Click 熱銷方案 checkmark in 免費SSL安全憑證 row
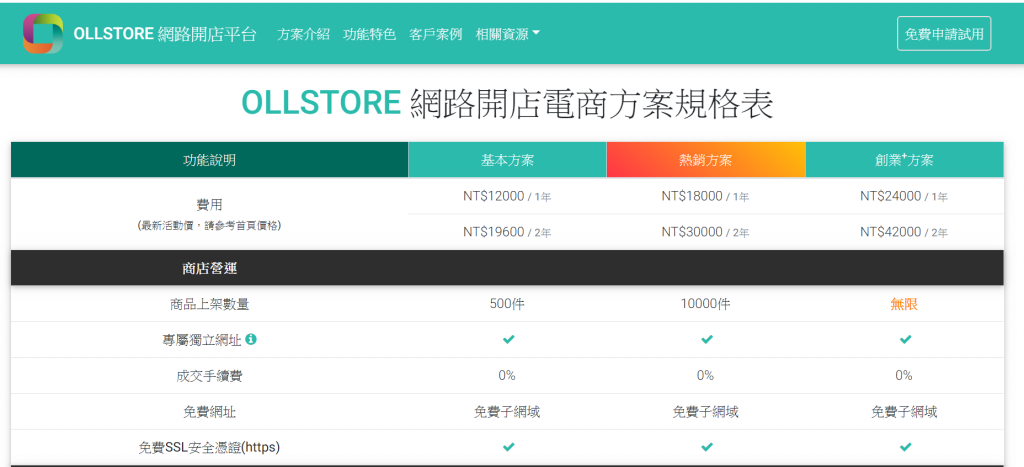This screenshot has height=467, width=1024. point(707,447)
